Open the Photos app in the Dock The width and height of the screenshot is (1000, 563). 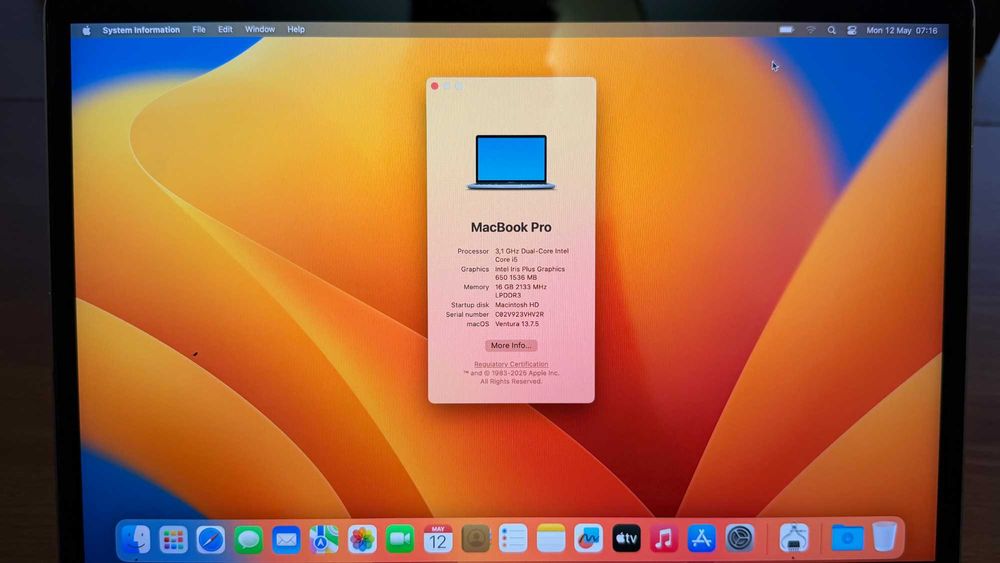362,539
